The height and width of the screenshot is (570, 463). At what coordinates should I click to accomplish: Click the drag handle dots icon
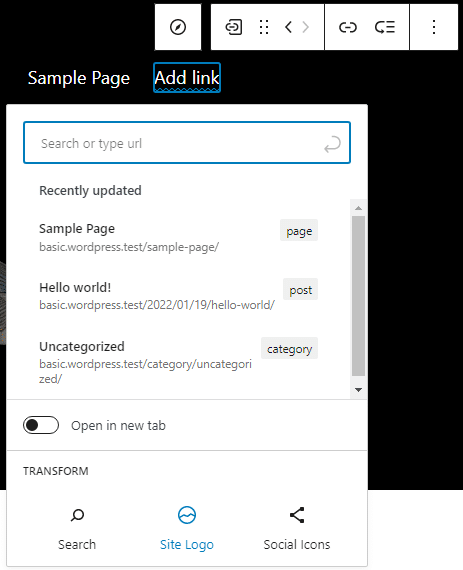(x=264, y=27)
